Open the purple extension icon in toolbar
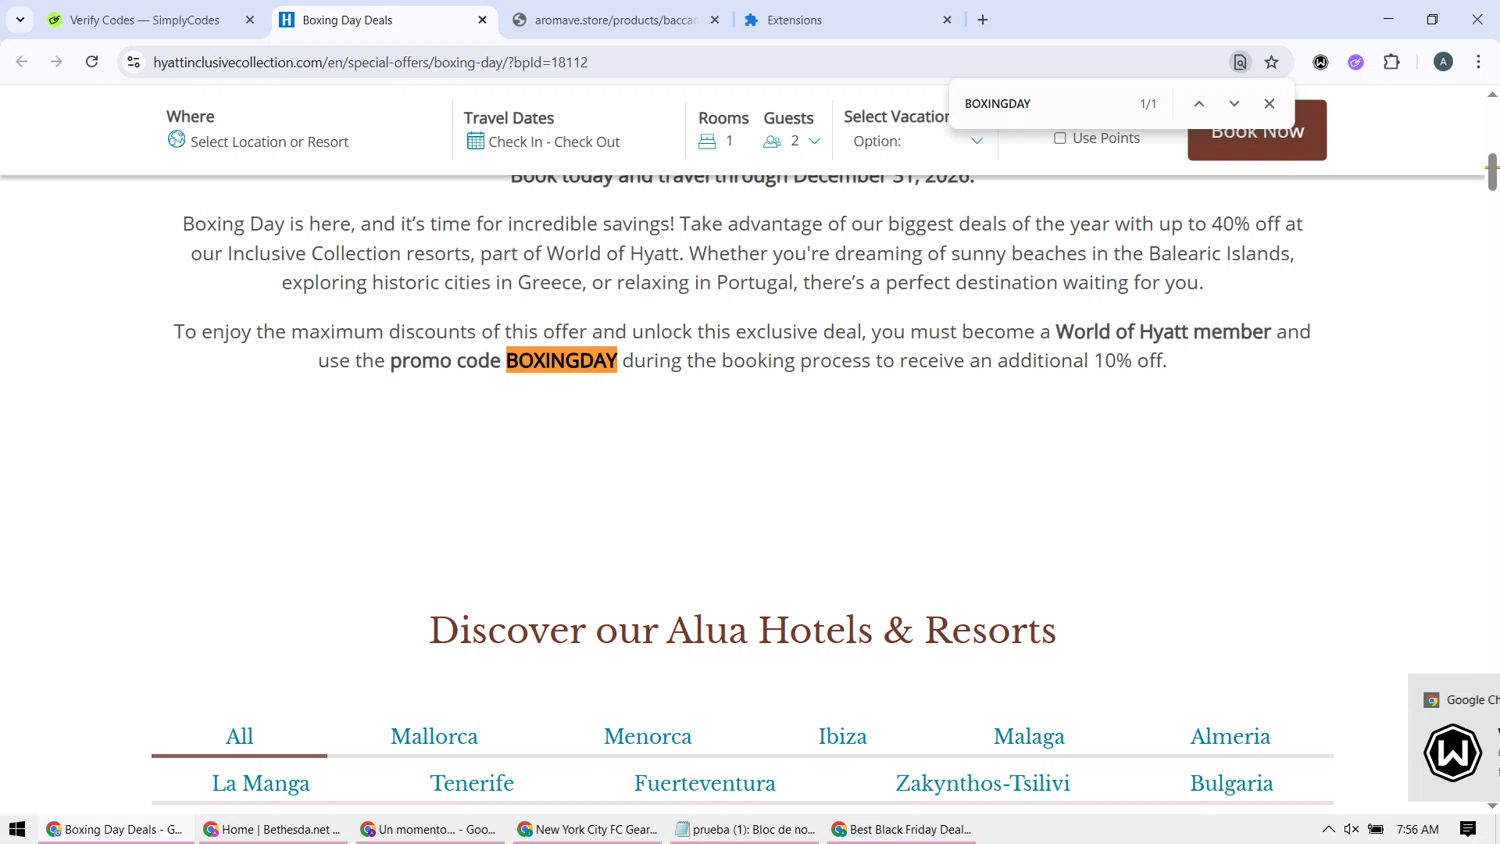The image size is (1500, 844). click(1356, 62)
